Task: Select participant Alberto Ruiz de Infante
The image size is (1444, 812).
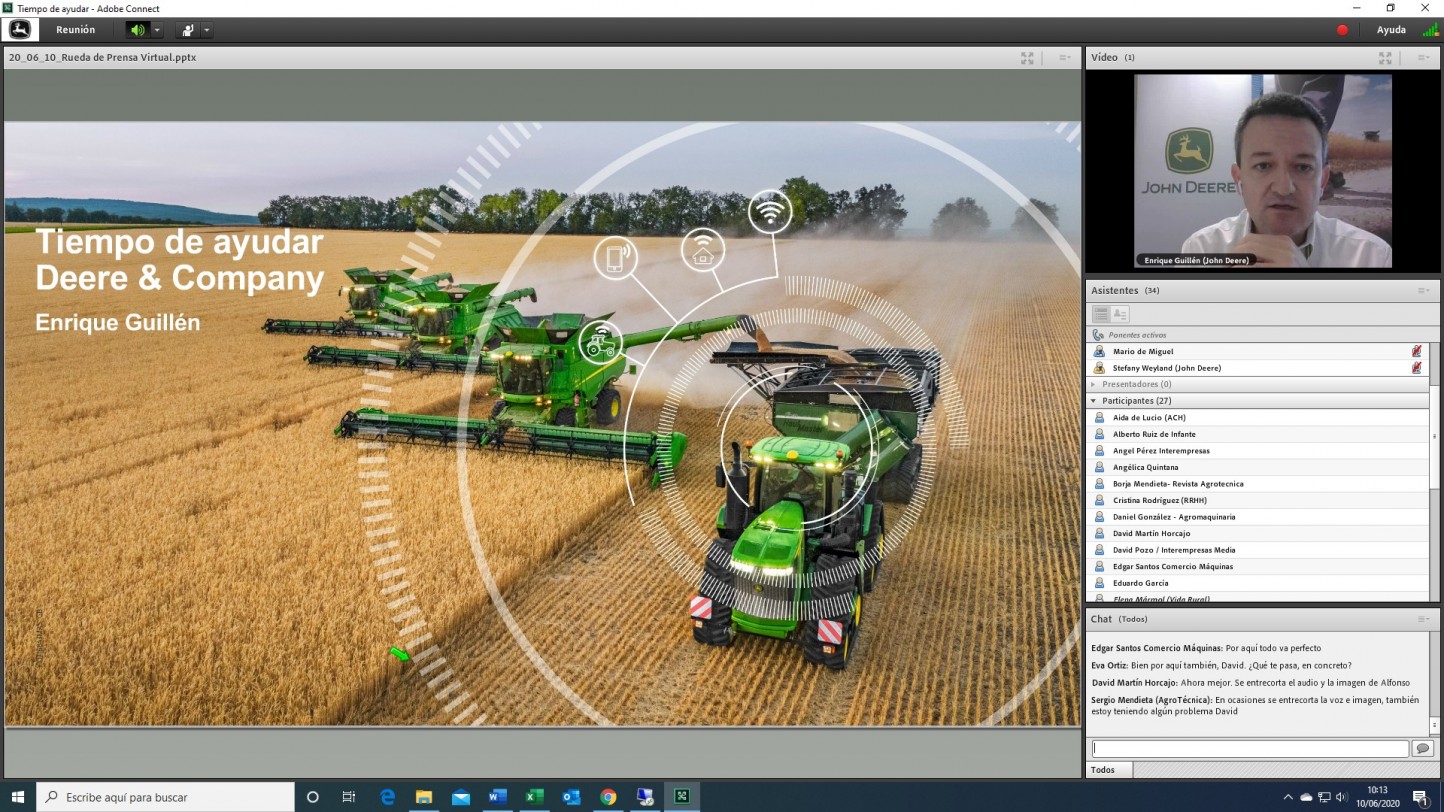Action: click(1258, 434)
